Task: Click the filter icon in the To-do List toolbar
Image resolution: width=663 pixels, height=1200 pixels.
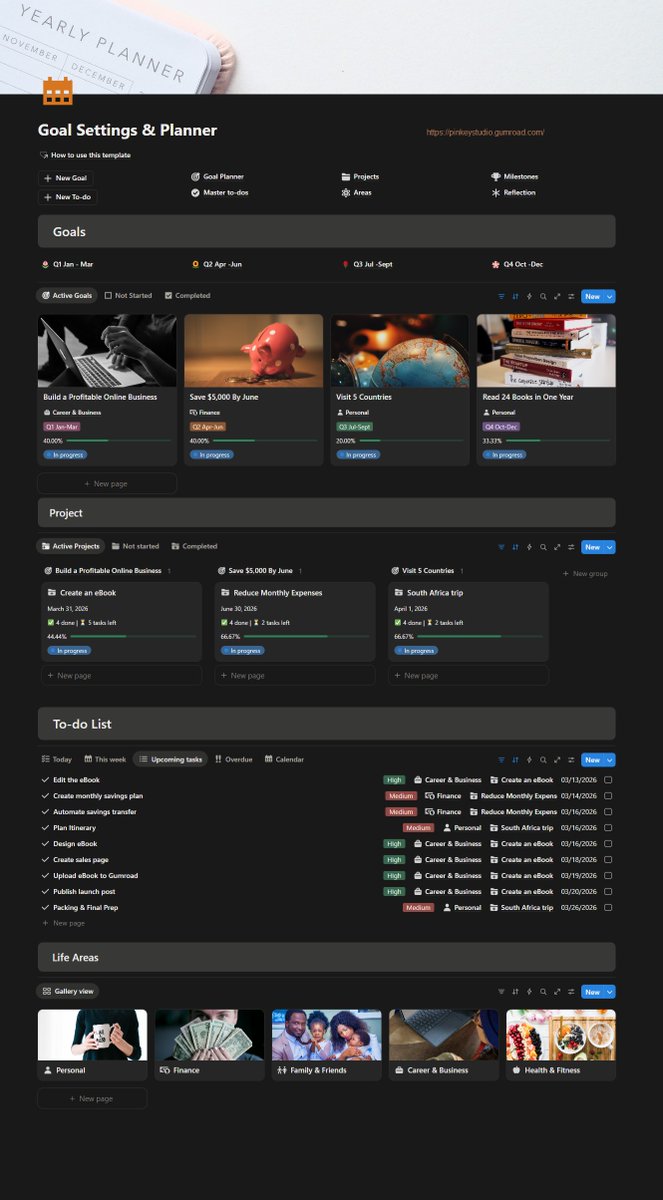Action: [502, 760]
